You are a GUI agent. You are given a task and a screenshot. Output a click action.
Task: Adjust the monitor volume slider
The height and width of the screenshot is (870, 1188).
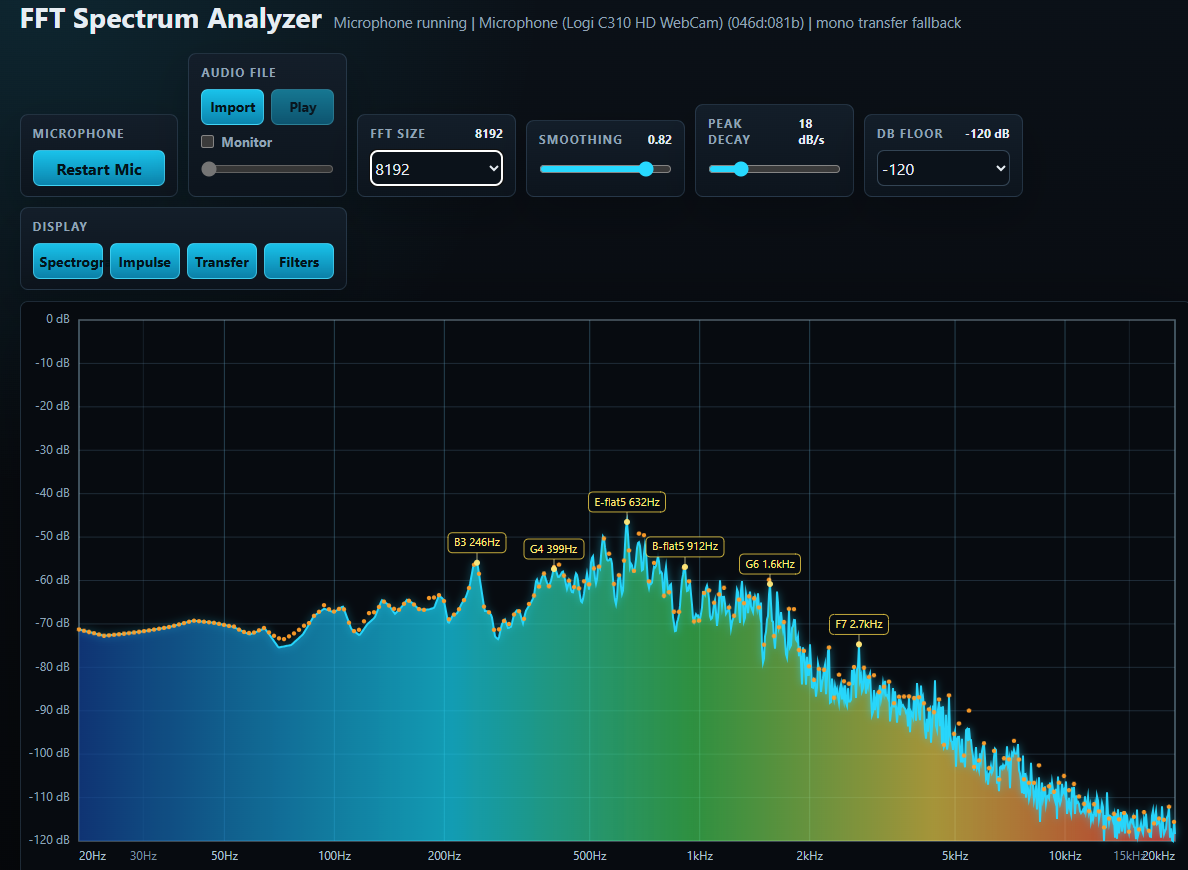tap(267, 169)
